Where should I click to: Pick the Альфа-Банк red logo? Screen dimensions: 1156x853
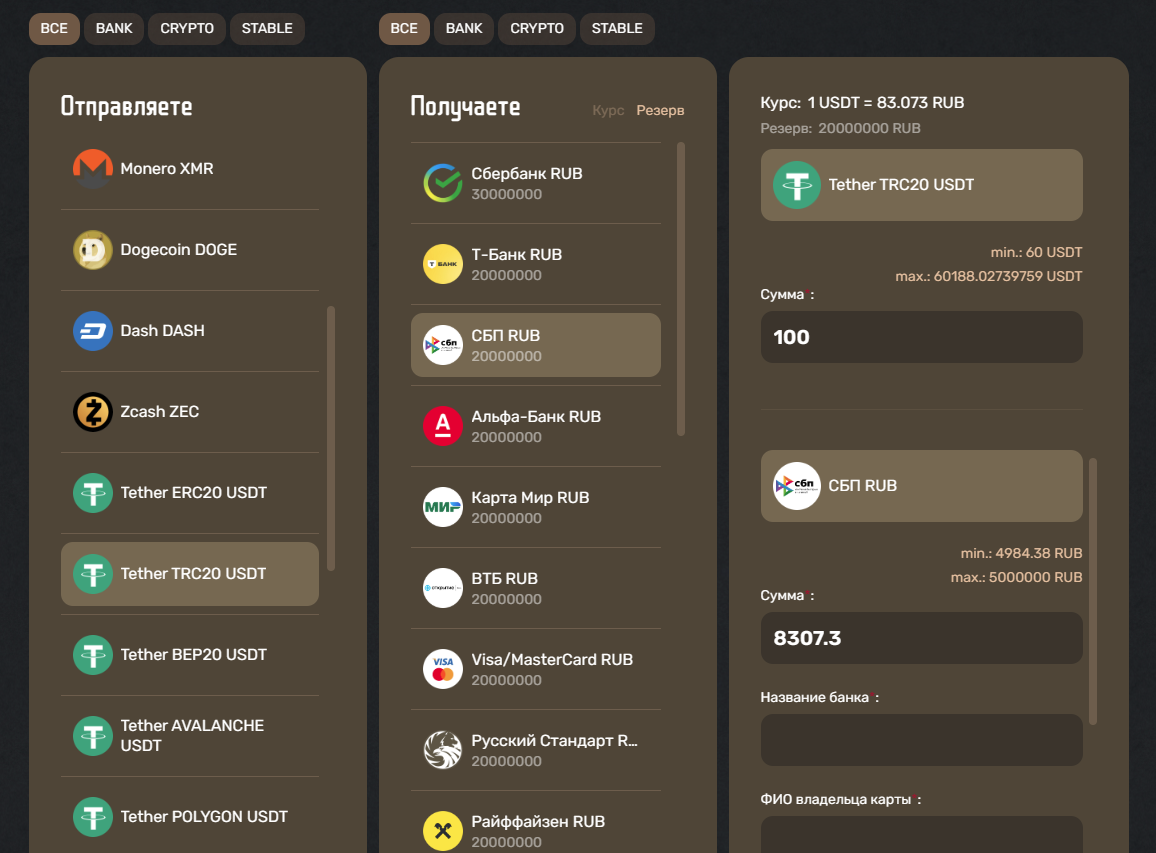pyautogui.click(x=443, y=426)
